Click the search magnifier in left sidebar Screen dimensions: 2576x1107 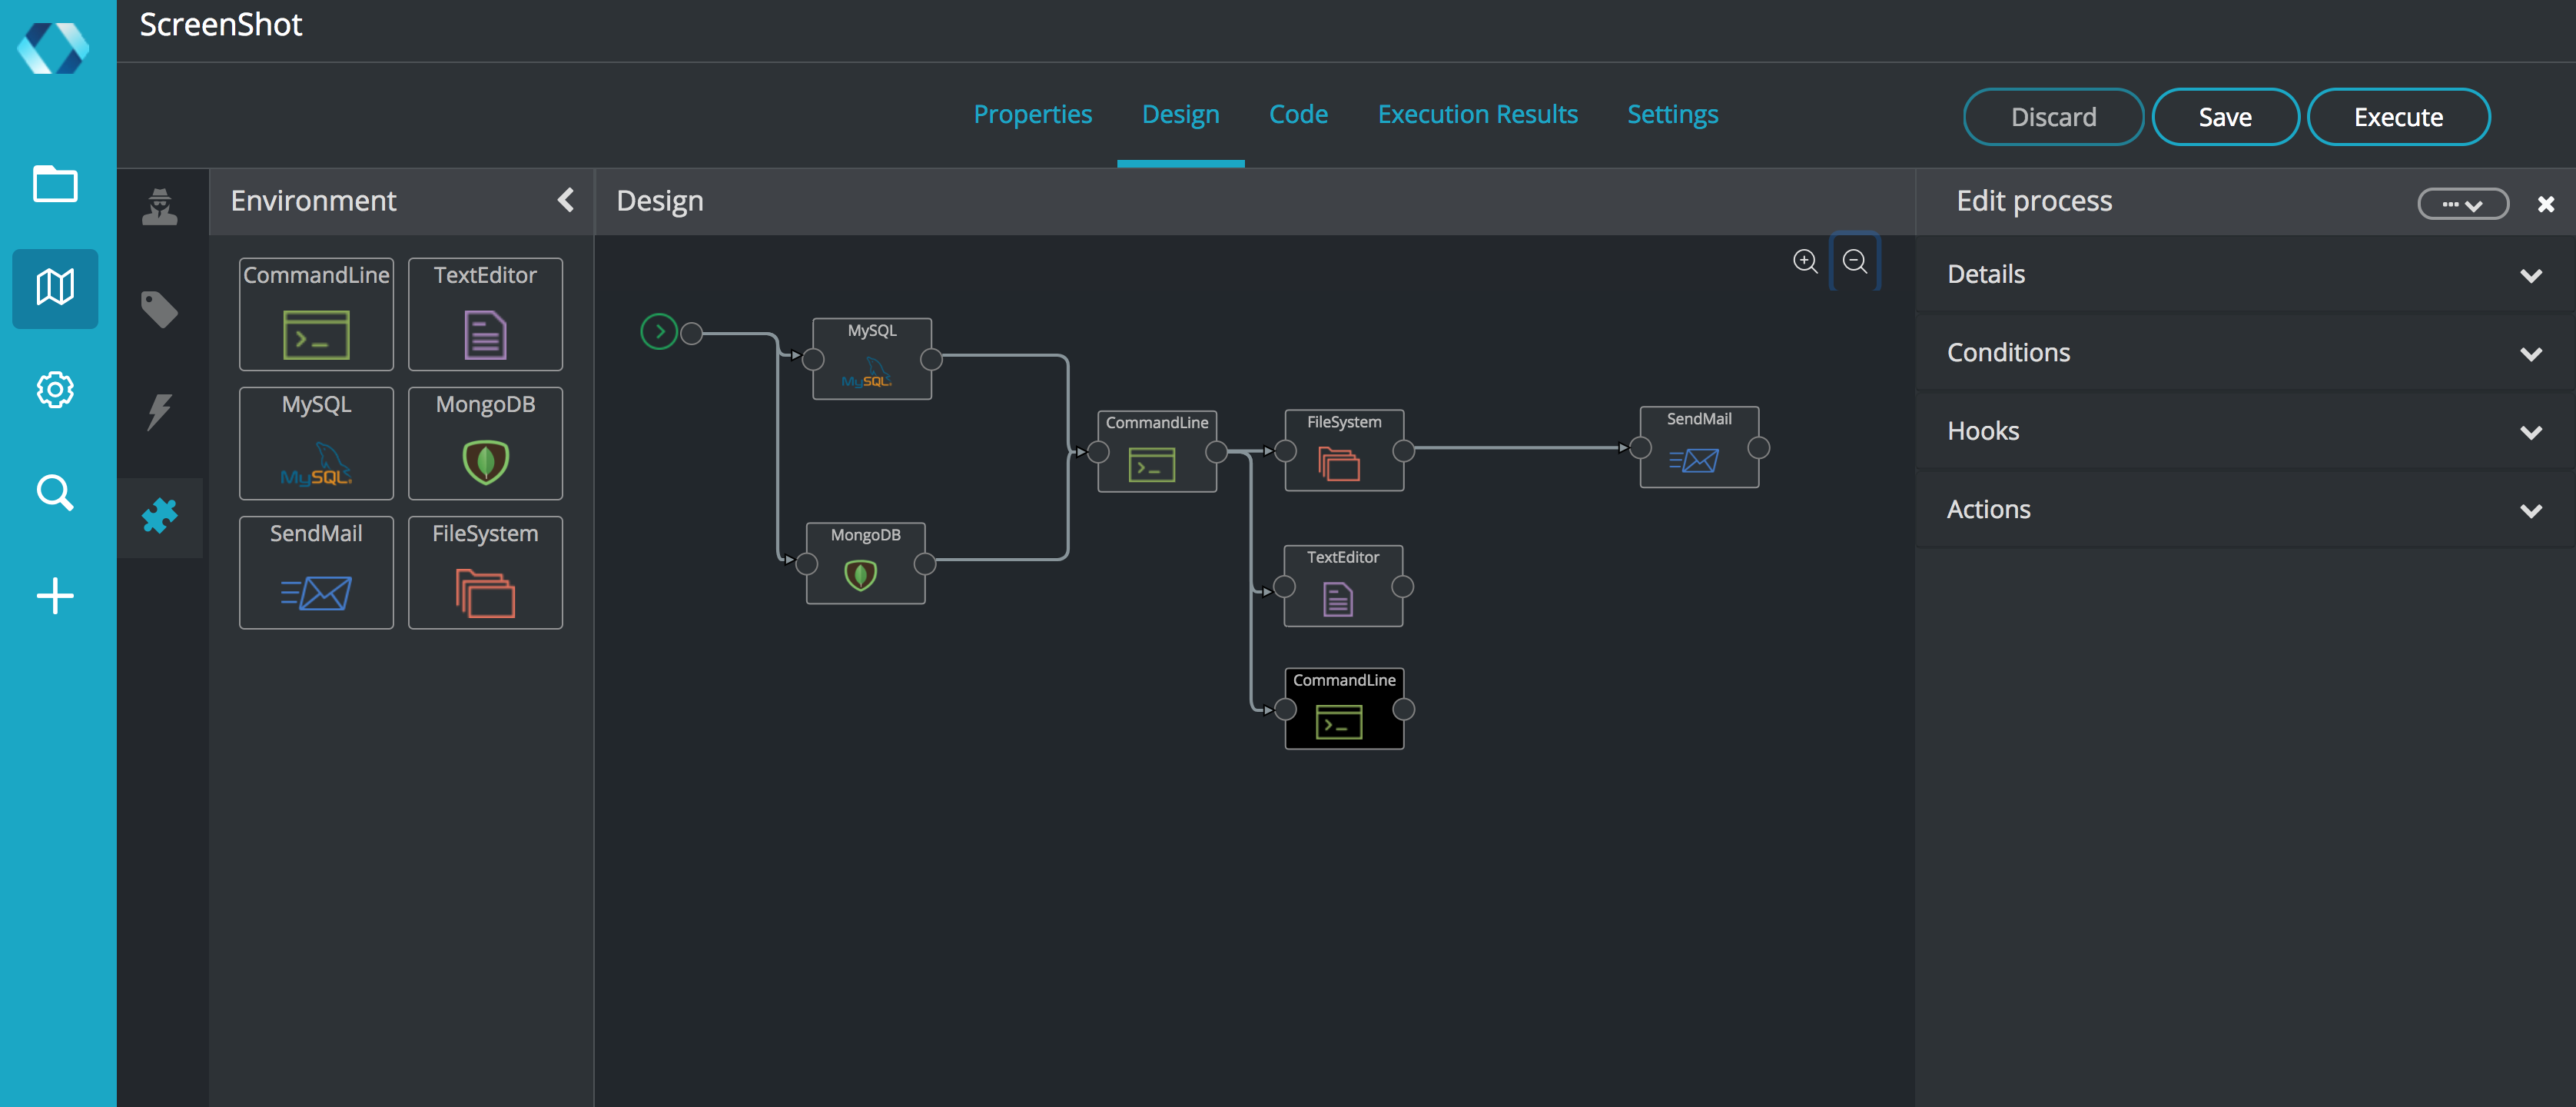click(55, 492)
